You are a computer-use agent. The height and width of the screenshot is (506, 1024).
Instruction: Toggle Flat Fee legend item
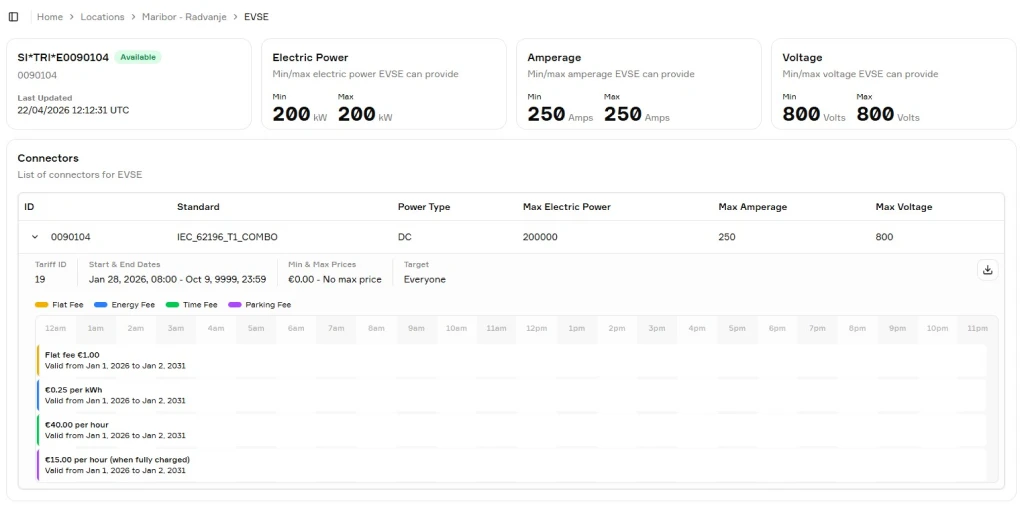[x=59, y=304]
